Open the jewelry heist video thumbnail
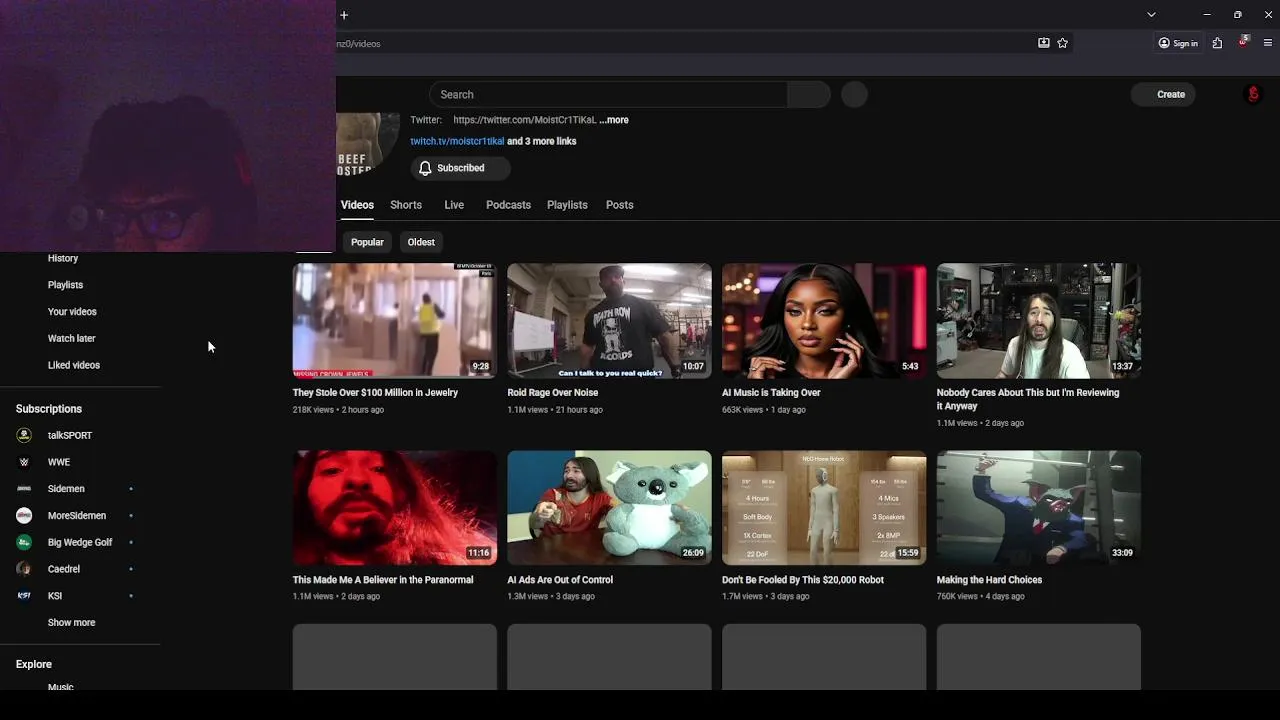The height and width of the screenshot is (720, 1280). click(x=394, y=320)
